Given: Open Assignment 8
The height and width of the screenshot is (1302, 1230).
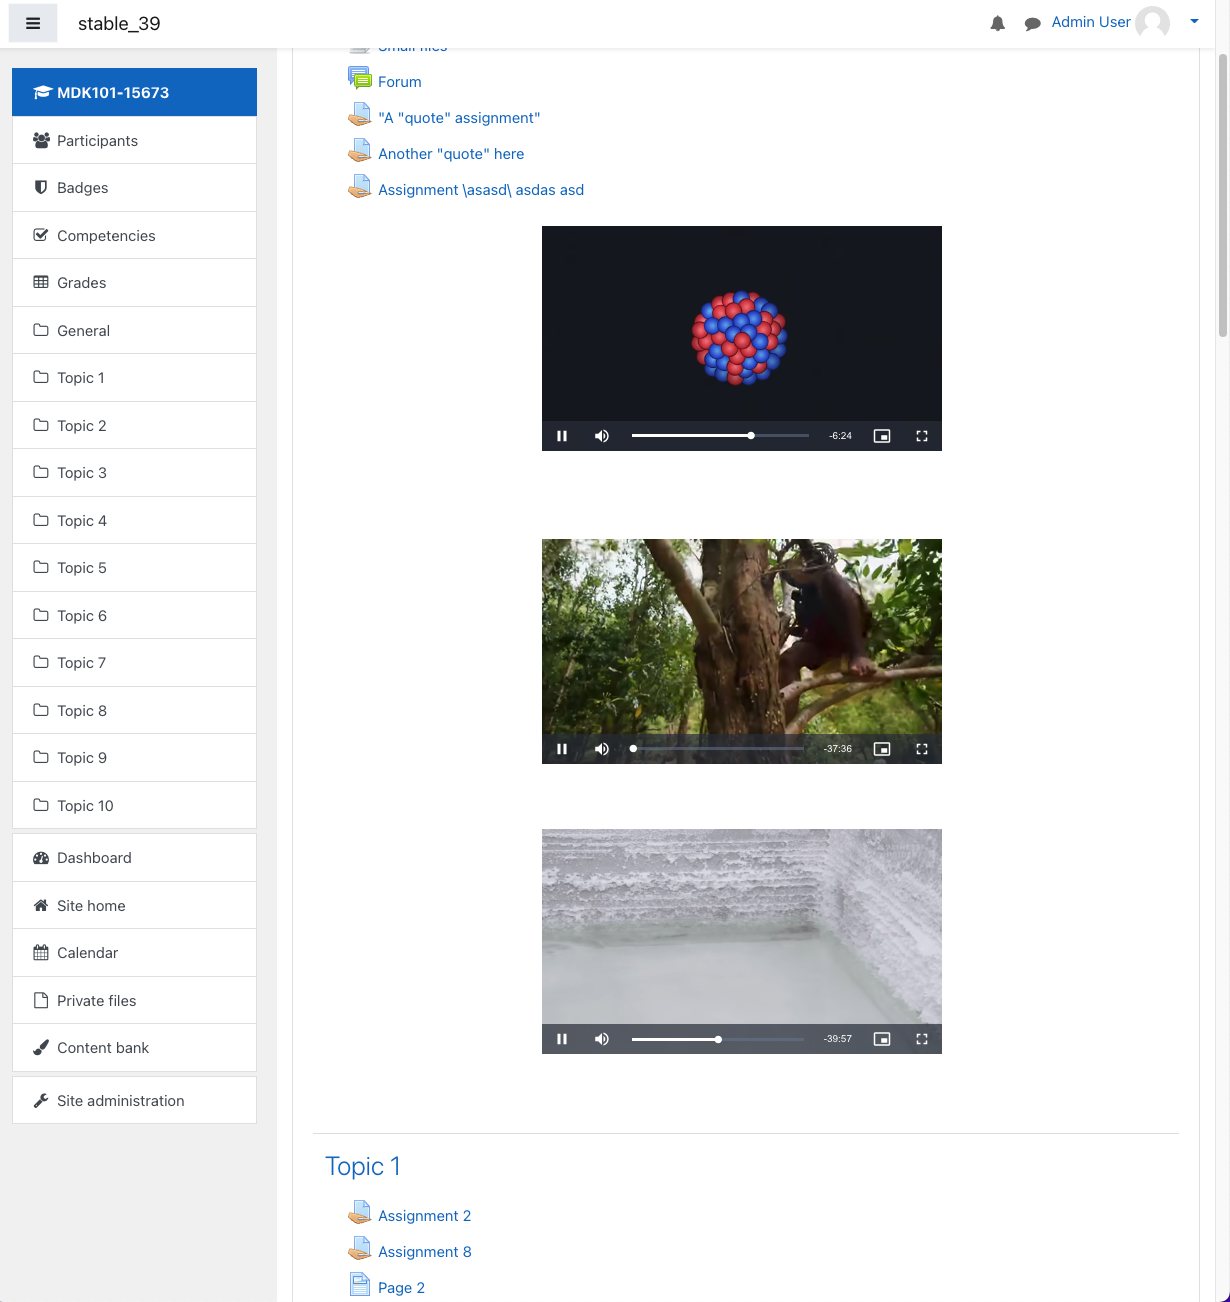Looking at the screenshot, I should click(x=424, y=1252).
